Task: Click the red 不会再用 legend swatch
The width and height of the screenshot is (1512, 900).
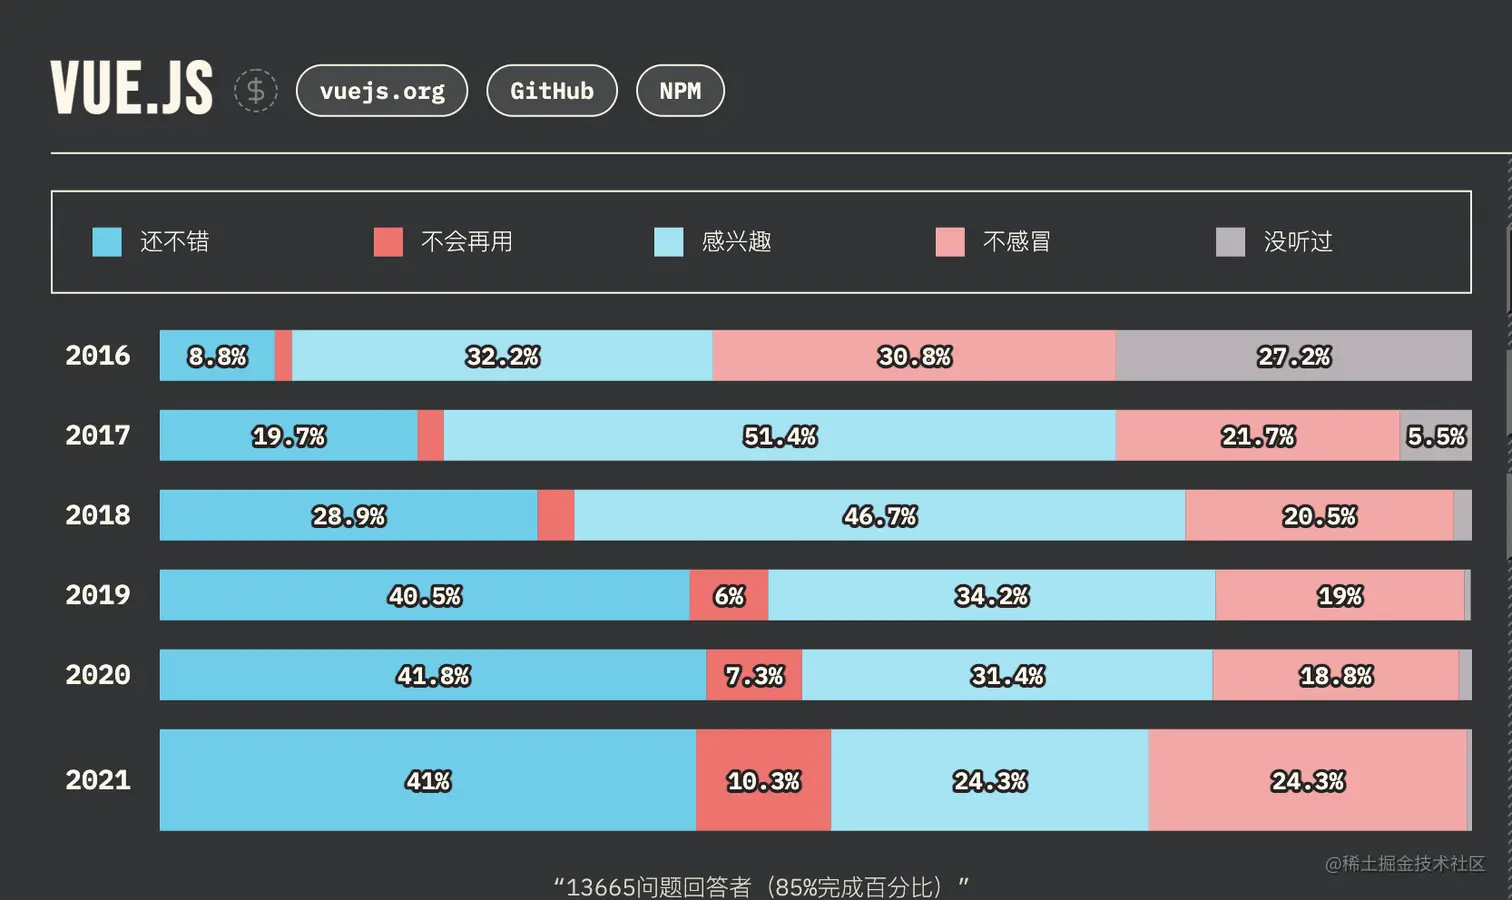Action: 388,242
